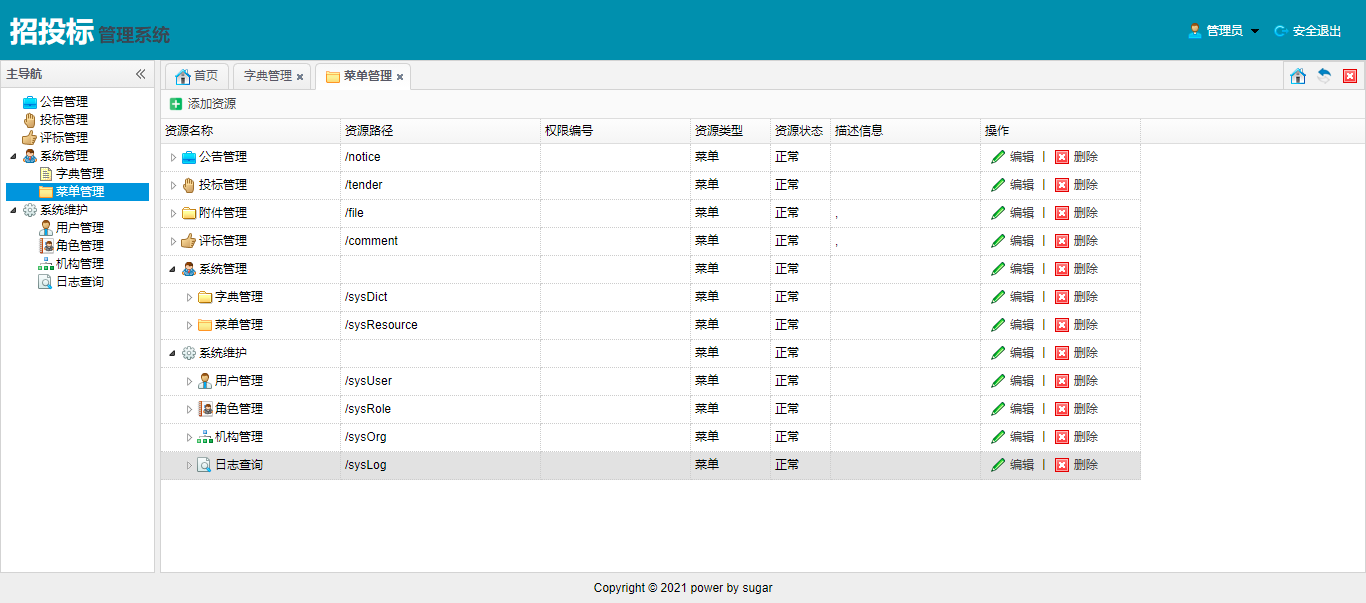Click the administrator avatar icon in header
The height and width of the screenshot is (603, 1366).
click(x=1194, y=31)
